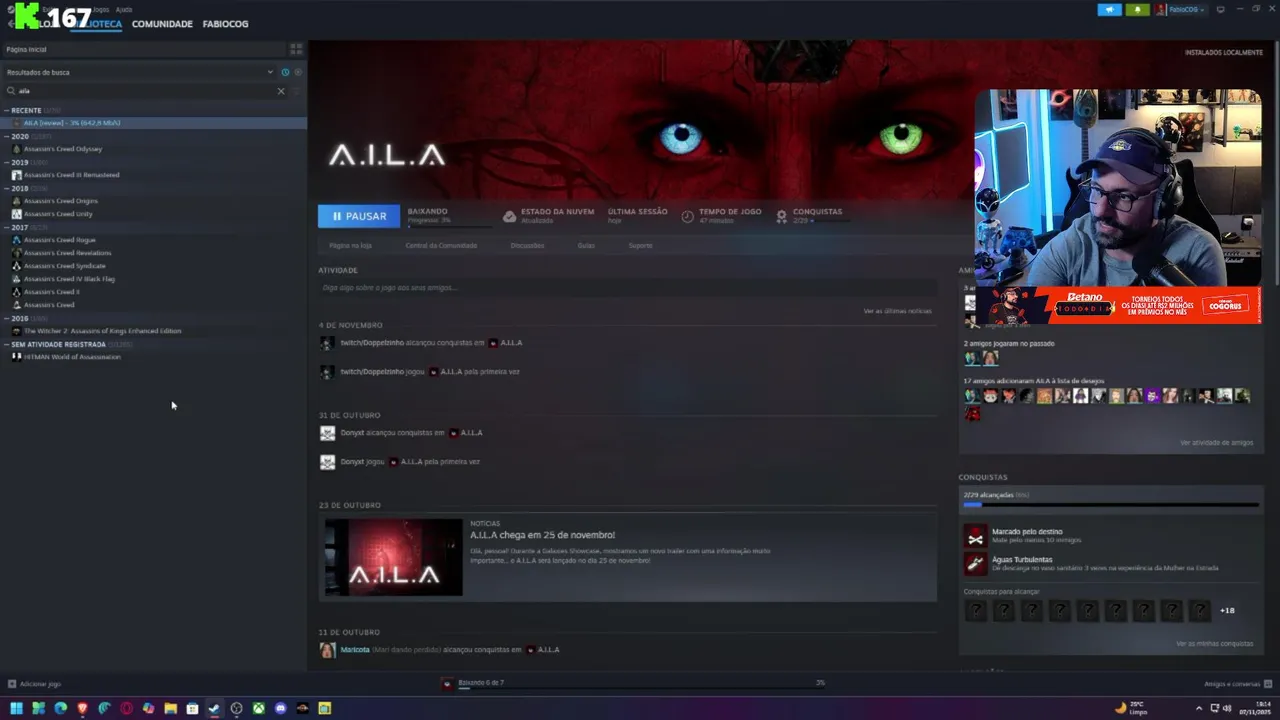This screenshot has height=720, width=1280.
Task: Open the bottom download status bar
Action: pos(633,683)
